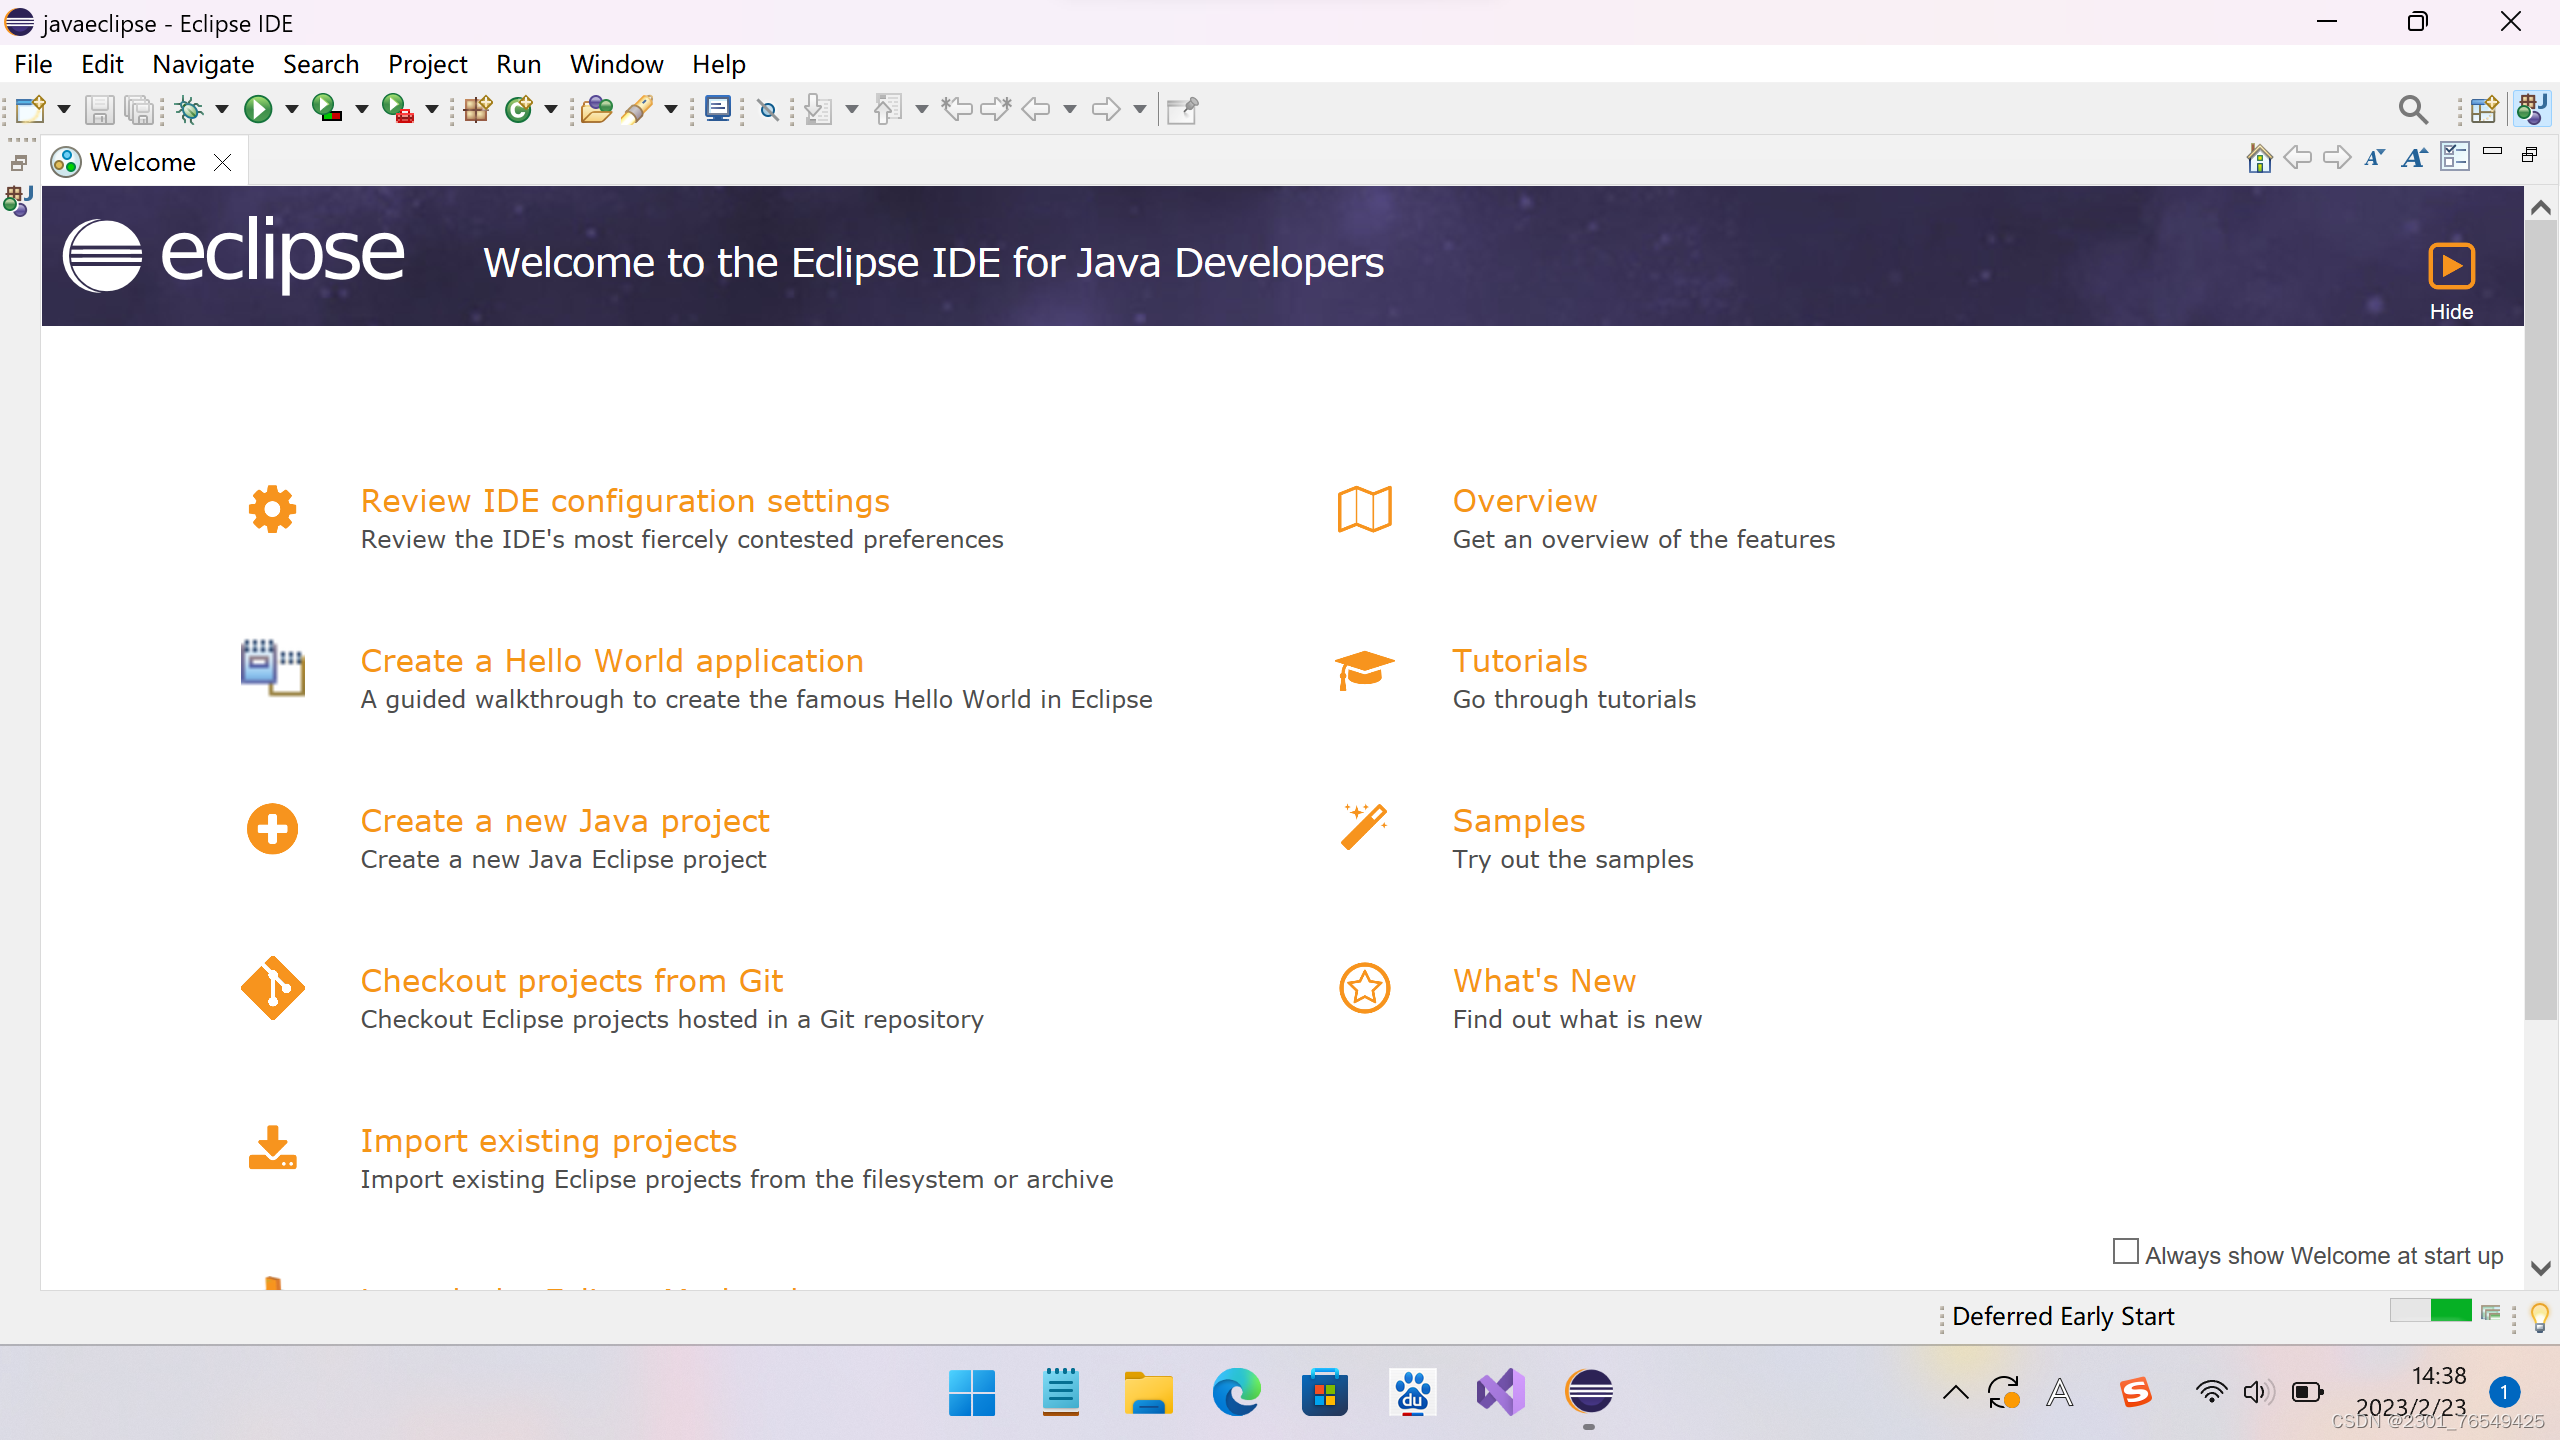
Task: Click the welcome page scroll down arrow
Action: (x=2540, y=1268)
